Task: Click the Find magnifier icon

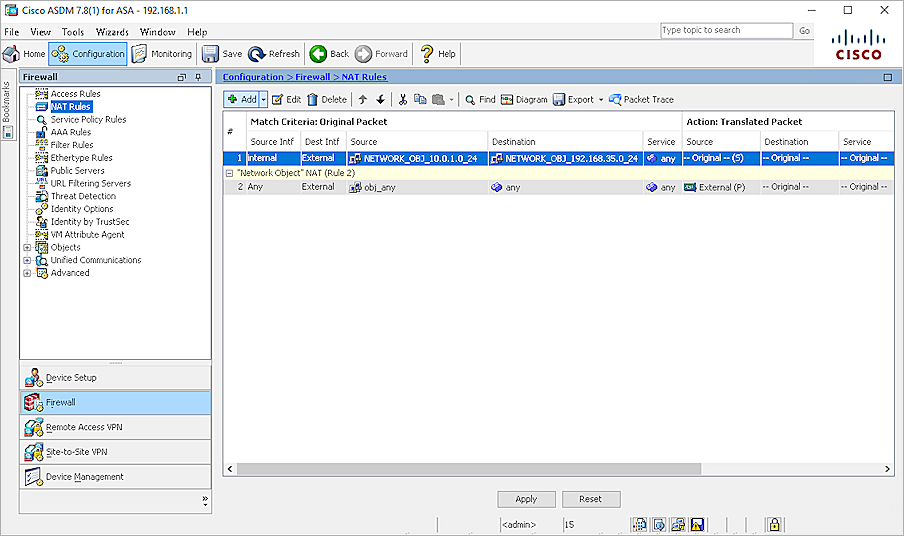Action: click(x=469, y=100)
